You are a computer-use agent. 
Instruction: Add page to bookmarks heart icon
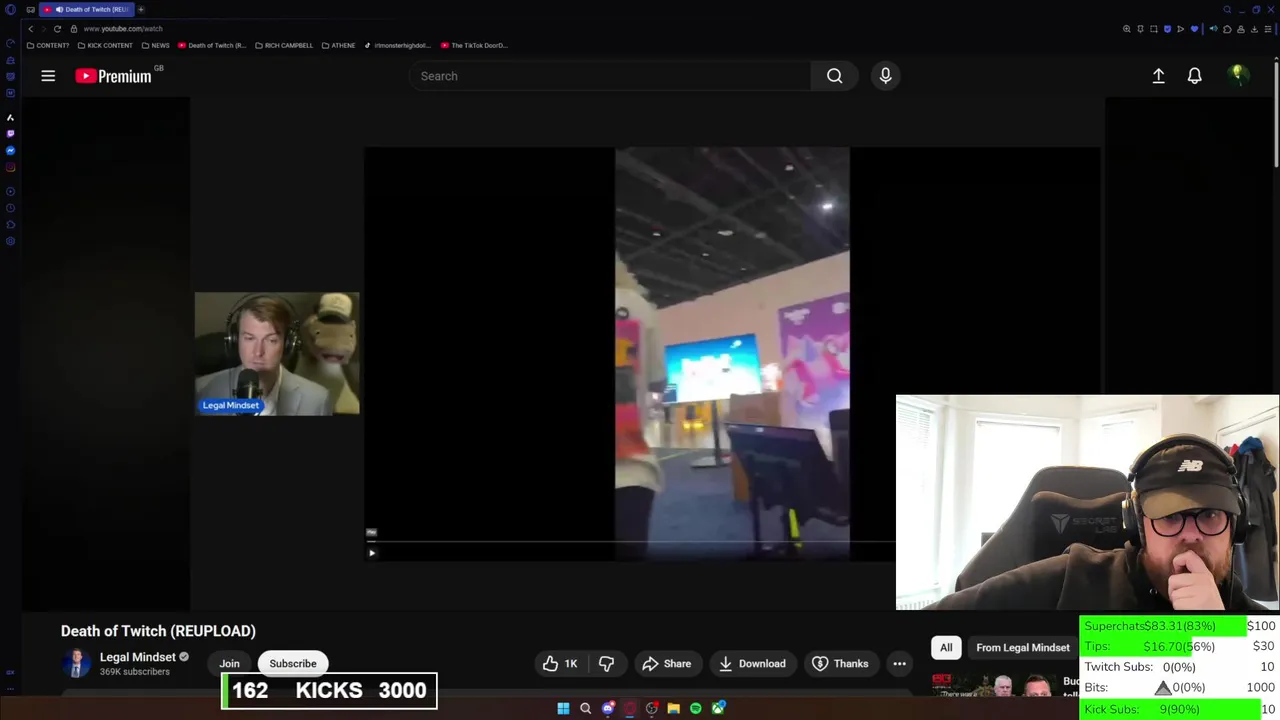point(1194,29)
